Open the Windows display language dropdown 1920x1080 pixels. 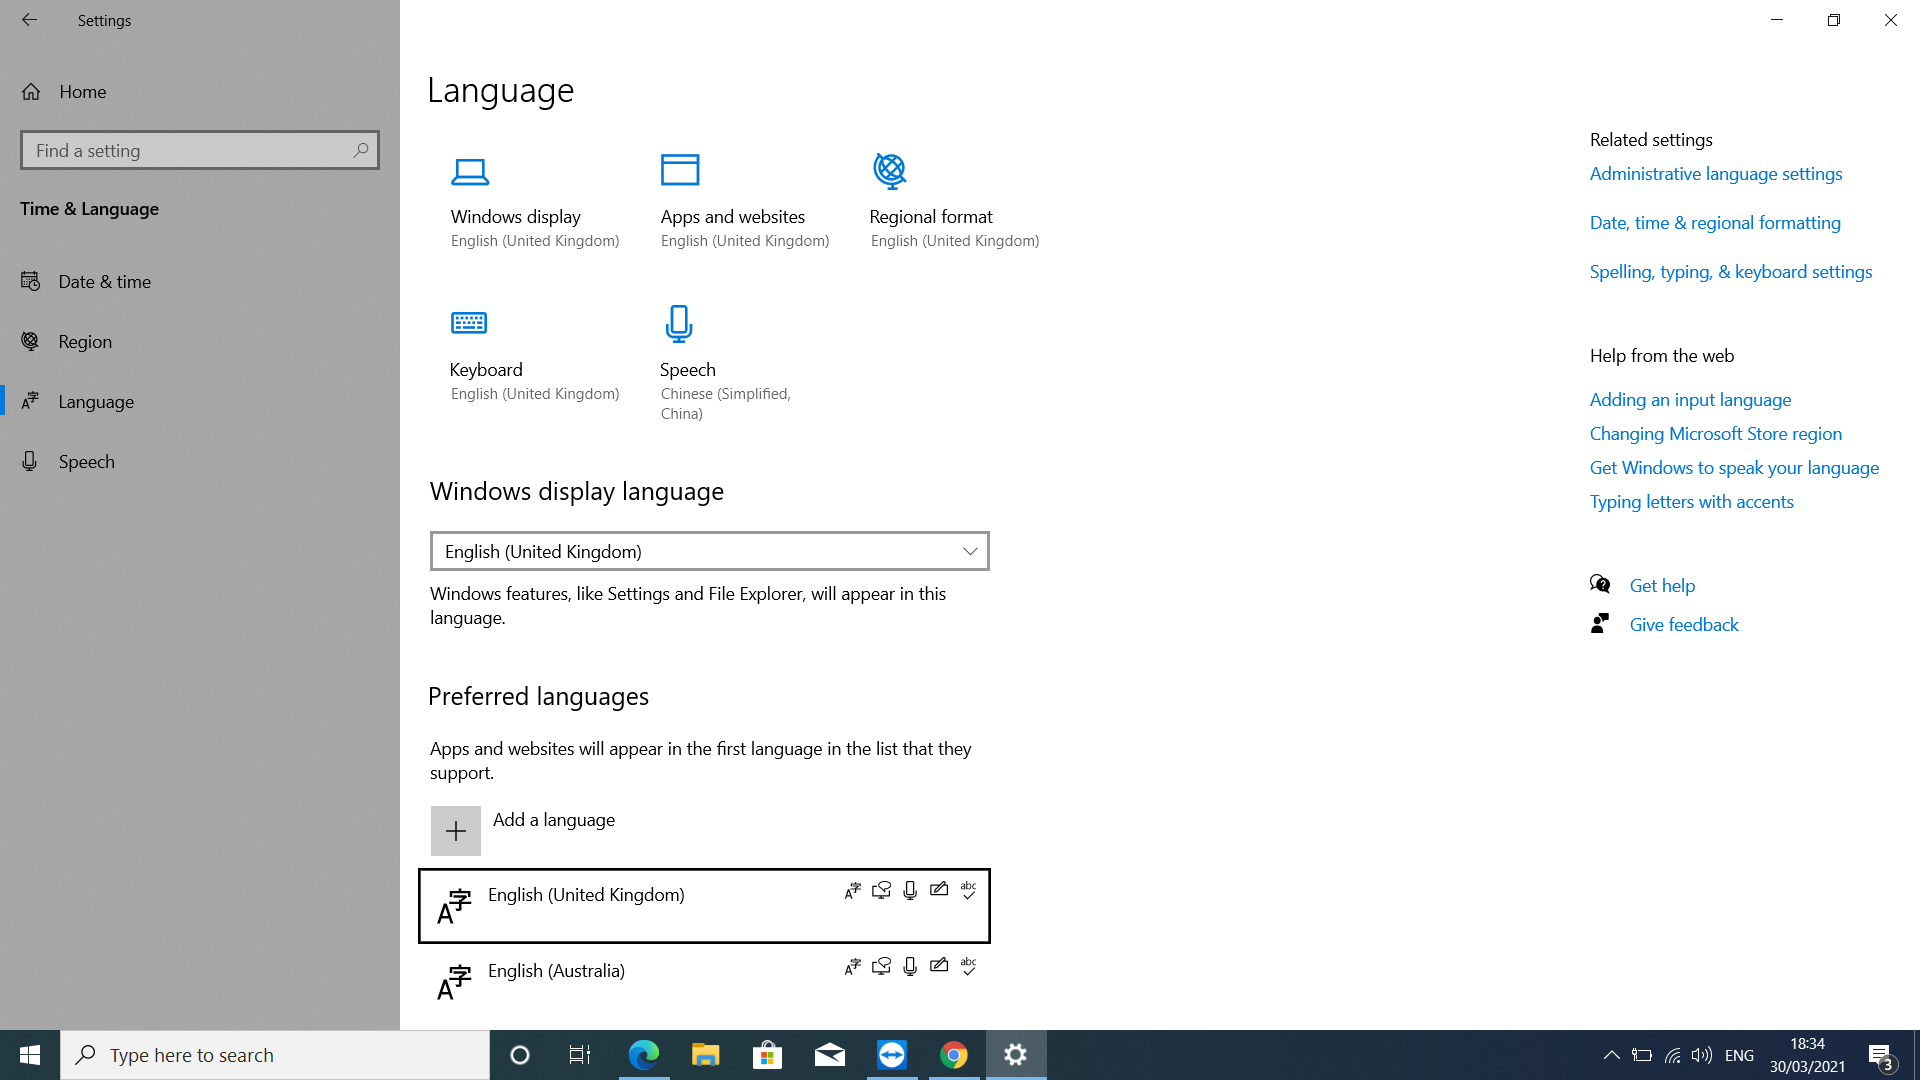(x=710, y=551)
